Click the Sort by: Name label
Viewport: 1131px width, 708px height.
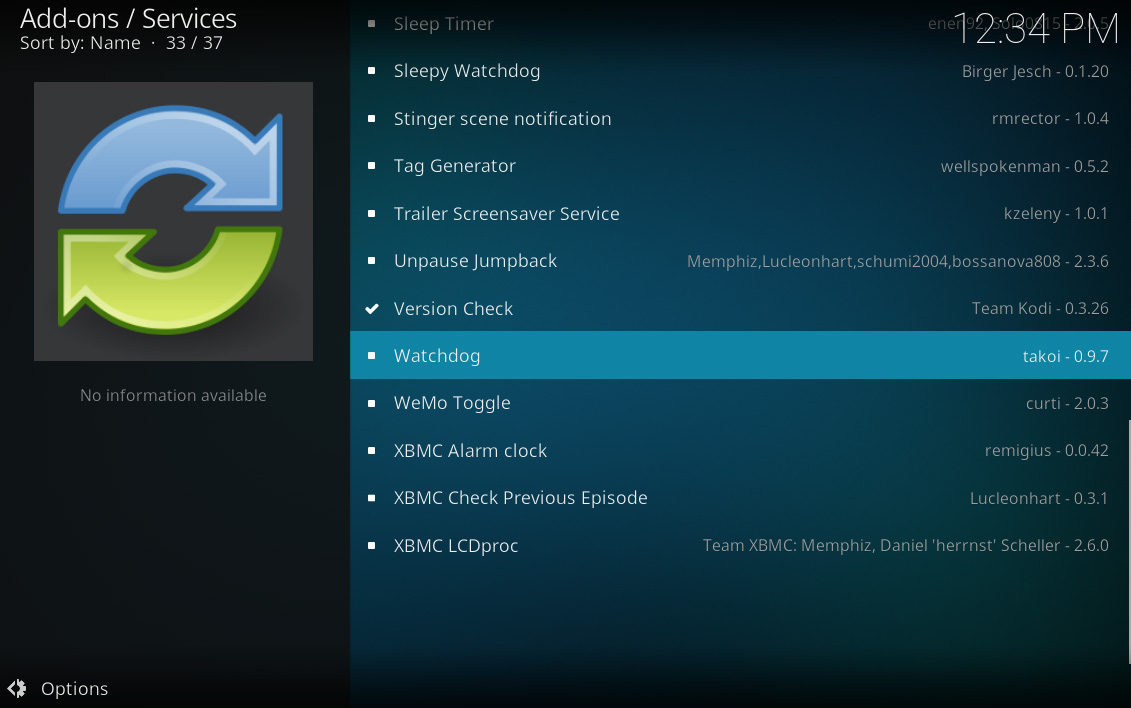(80, 43)
